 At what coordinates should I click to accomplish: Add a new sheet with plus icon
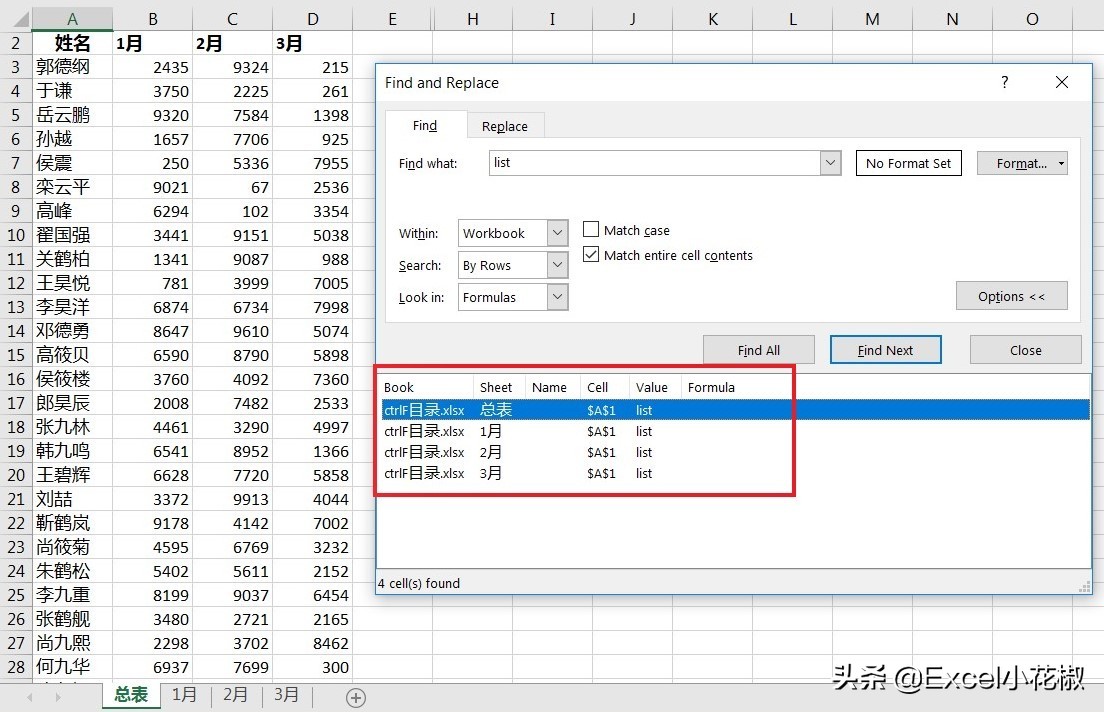[x=356, y=697]
